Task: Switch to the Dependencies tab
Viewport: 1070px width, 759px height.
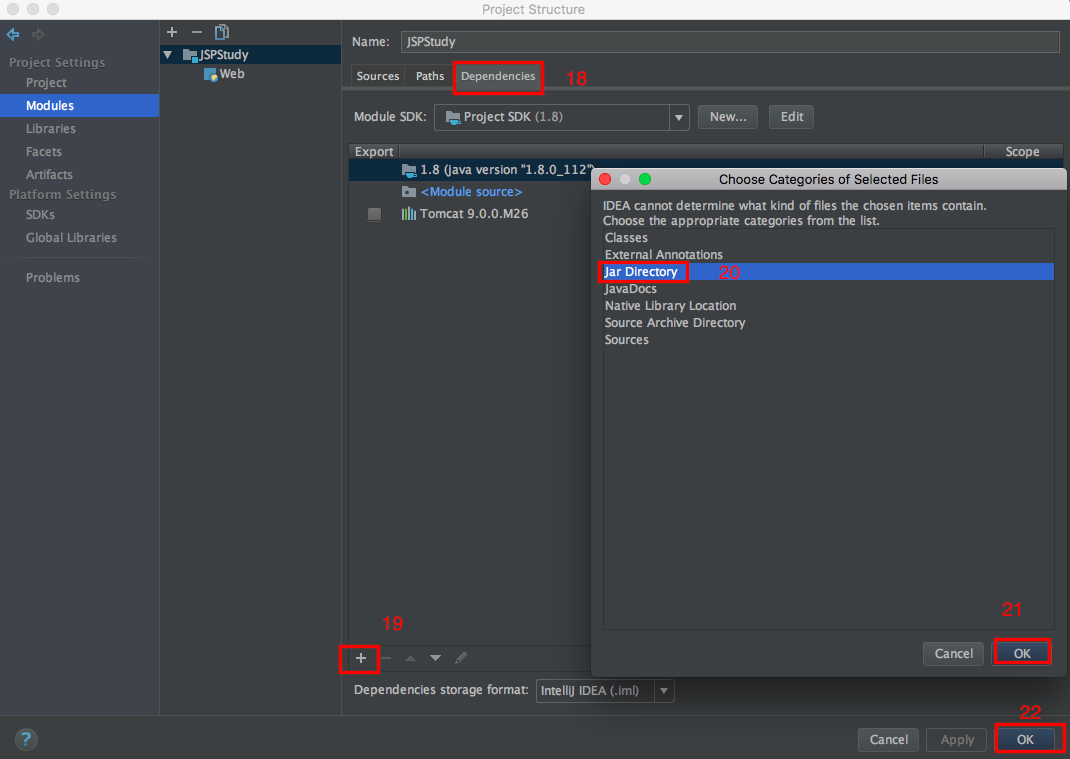Action: tap(498, 76)
